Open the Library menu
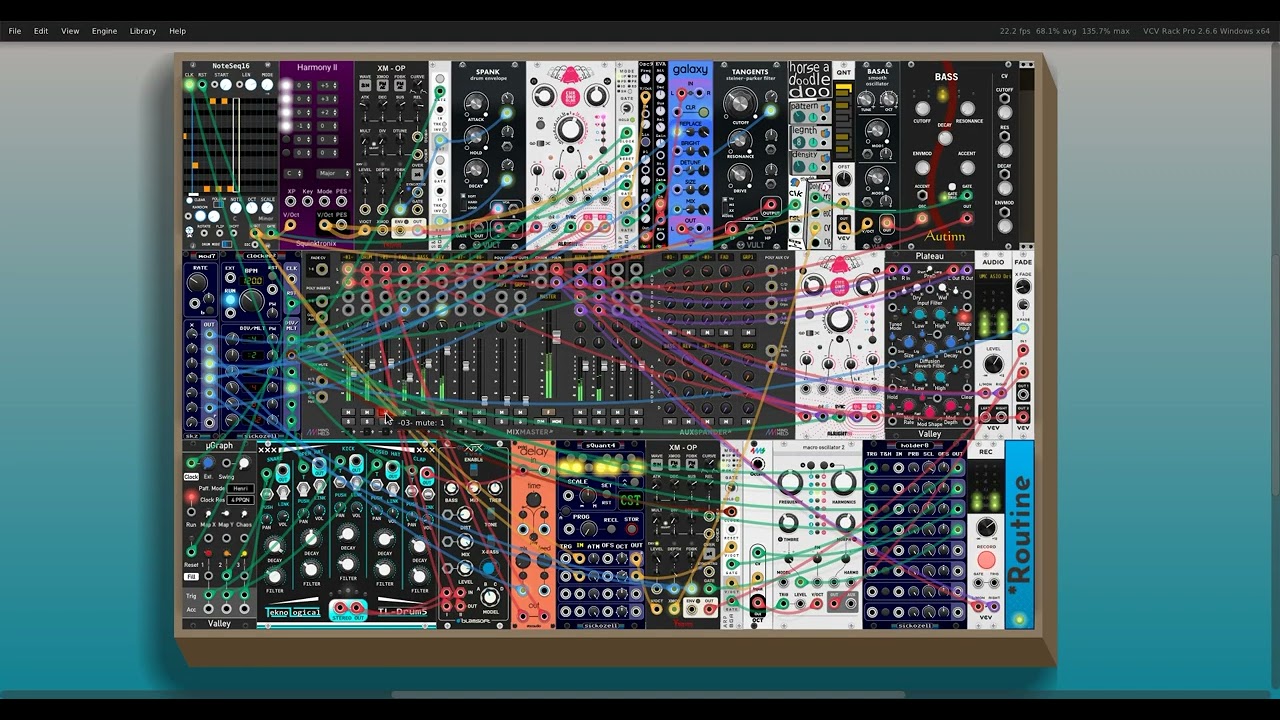 143,31
